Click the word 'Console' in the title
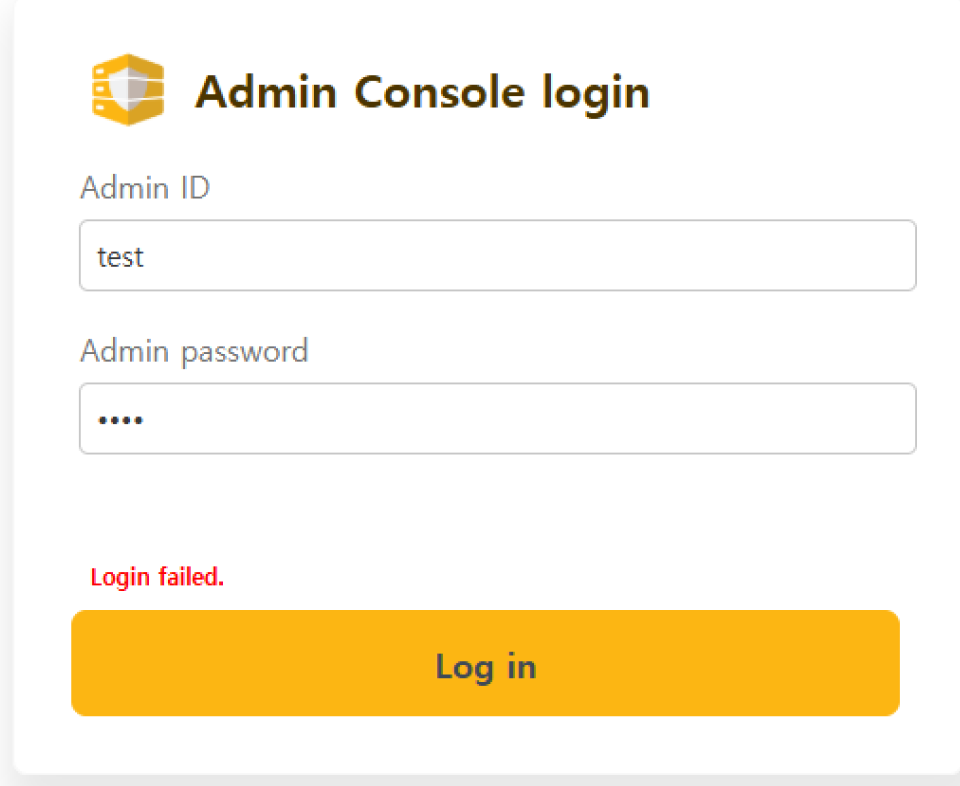This screenshot has width=960, height=786. pos(440,92)
